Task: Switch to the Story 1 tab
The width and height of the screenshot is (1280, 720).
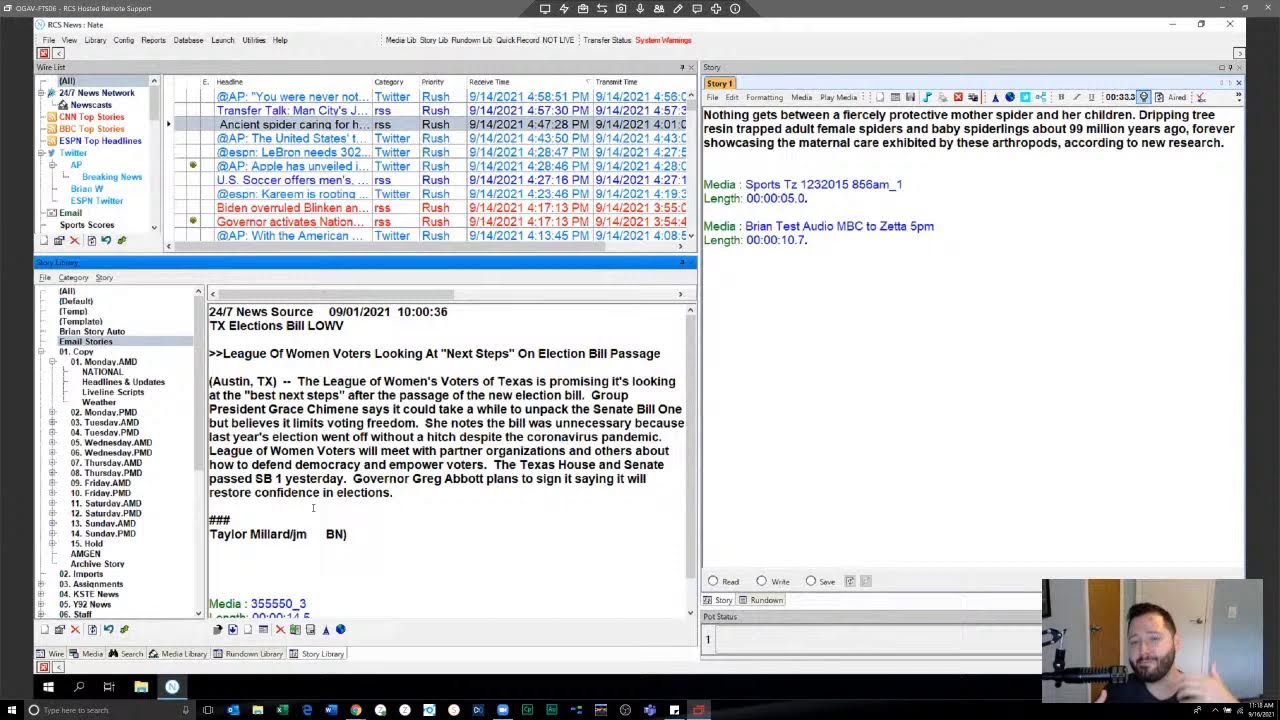Action: 719,83
